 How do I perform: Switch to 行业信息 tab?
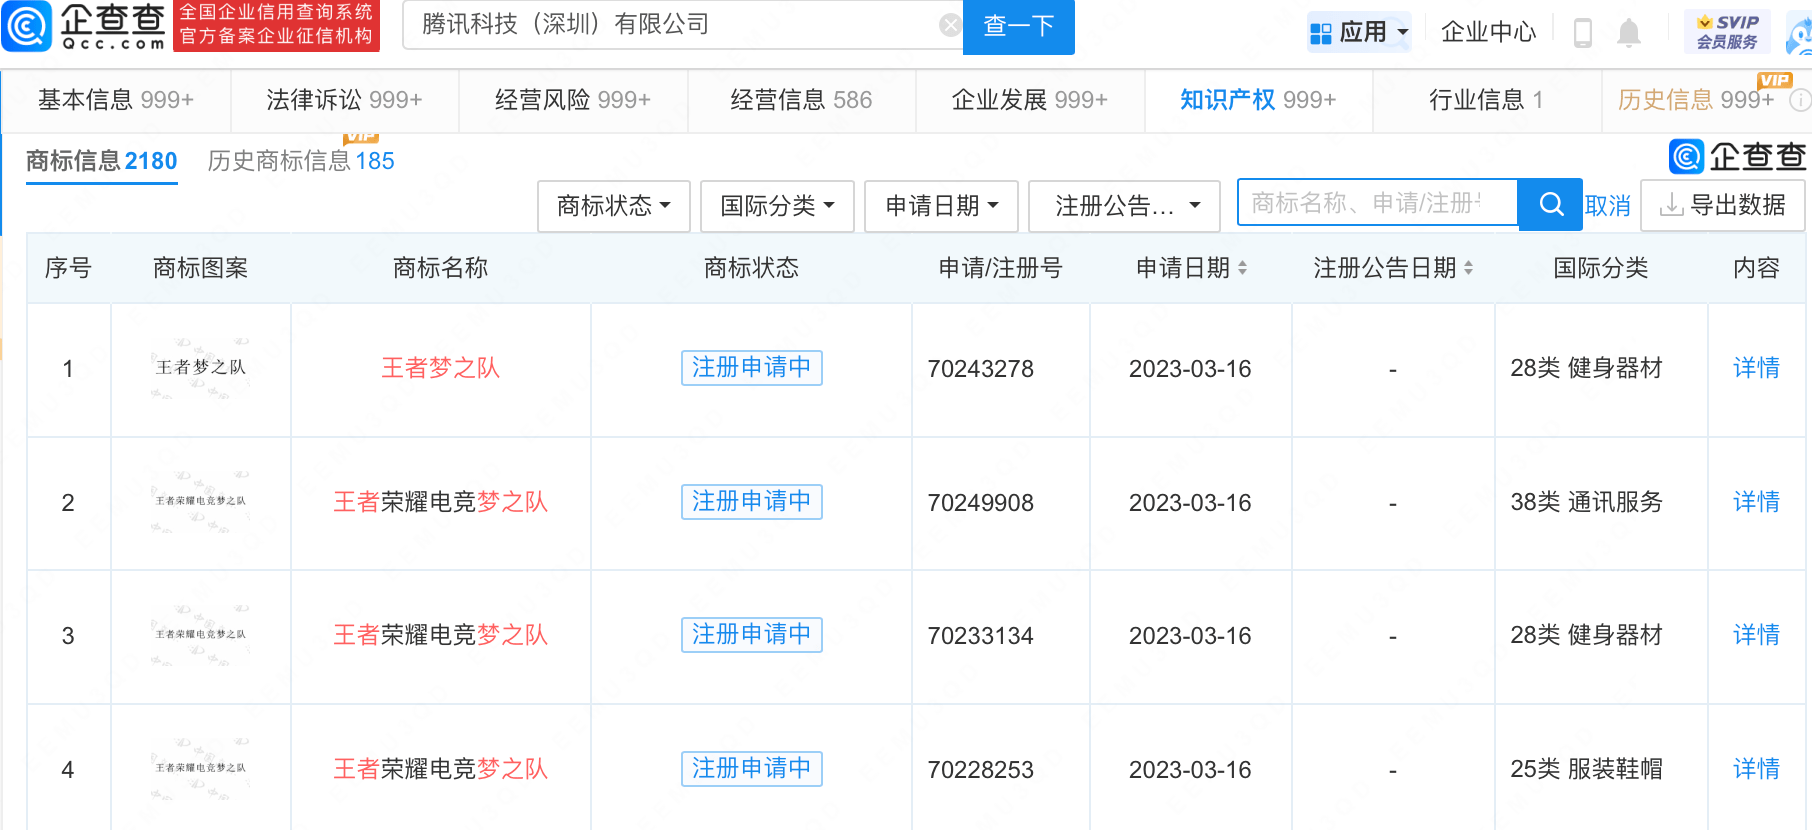1486,100
